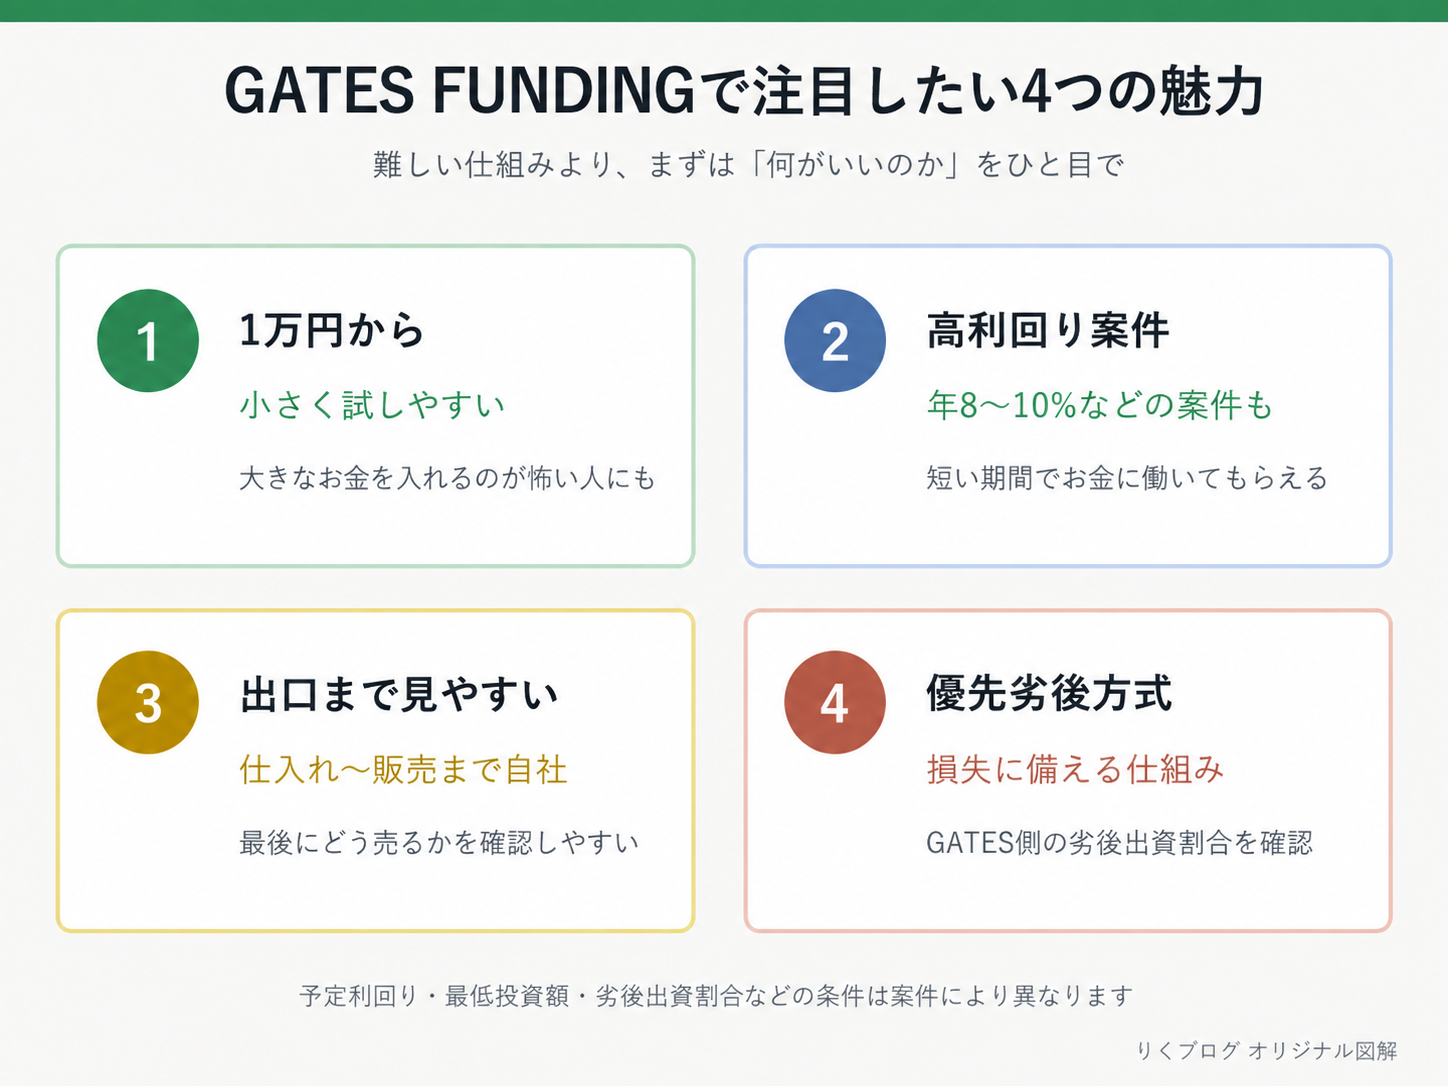The width and height of the screenshot is (1448, 1086).
Task: Select the 高利回り案件 heading
Action: tap(1048, 331)
